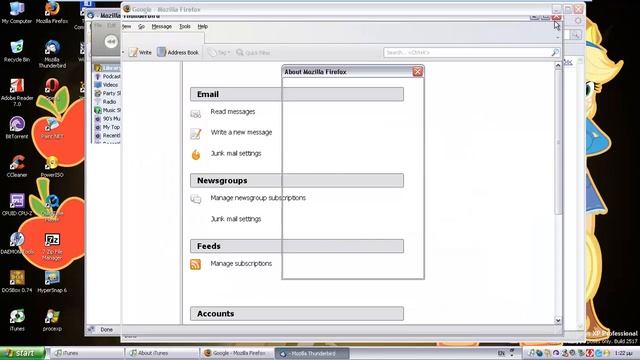Launch iTunes desktop shortcut
640x360 pixels.
pyautogui.click(x=17, y=319)
